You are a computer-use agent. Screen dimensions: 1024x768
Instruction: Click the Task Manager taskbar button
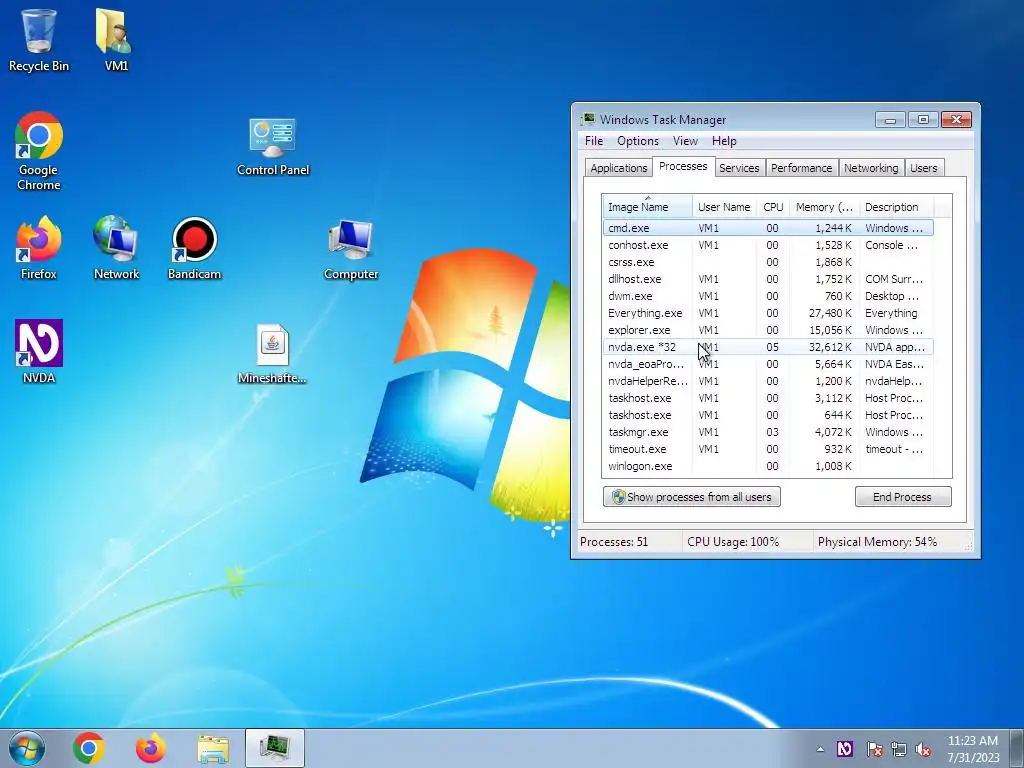click(275, 748)
